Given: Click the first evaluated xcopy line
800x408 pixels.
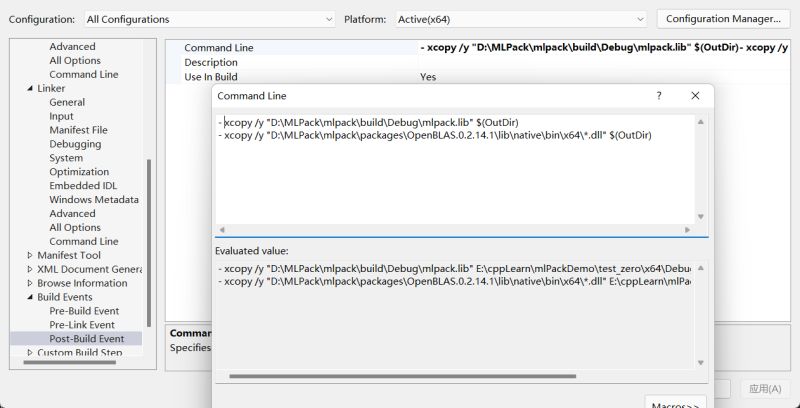Looking at the screenshot, I should (454, 268).
